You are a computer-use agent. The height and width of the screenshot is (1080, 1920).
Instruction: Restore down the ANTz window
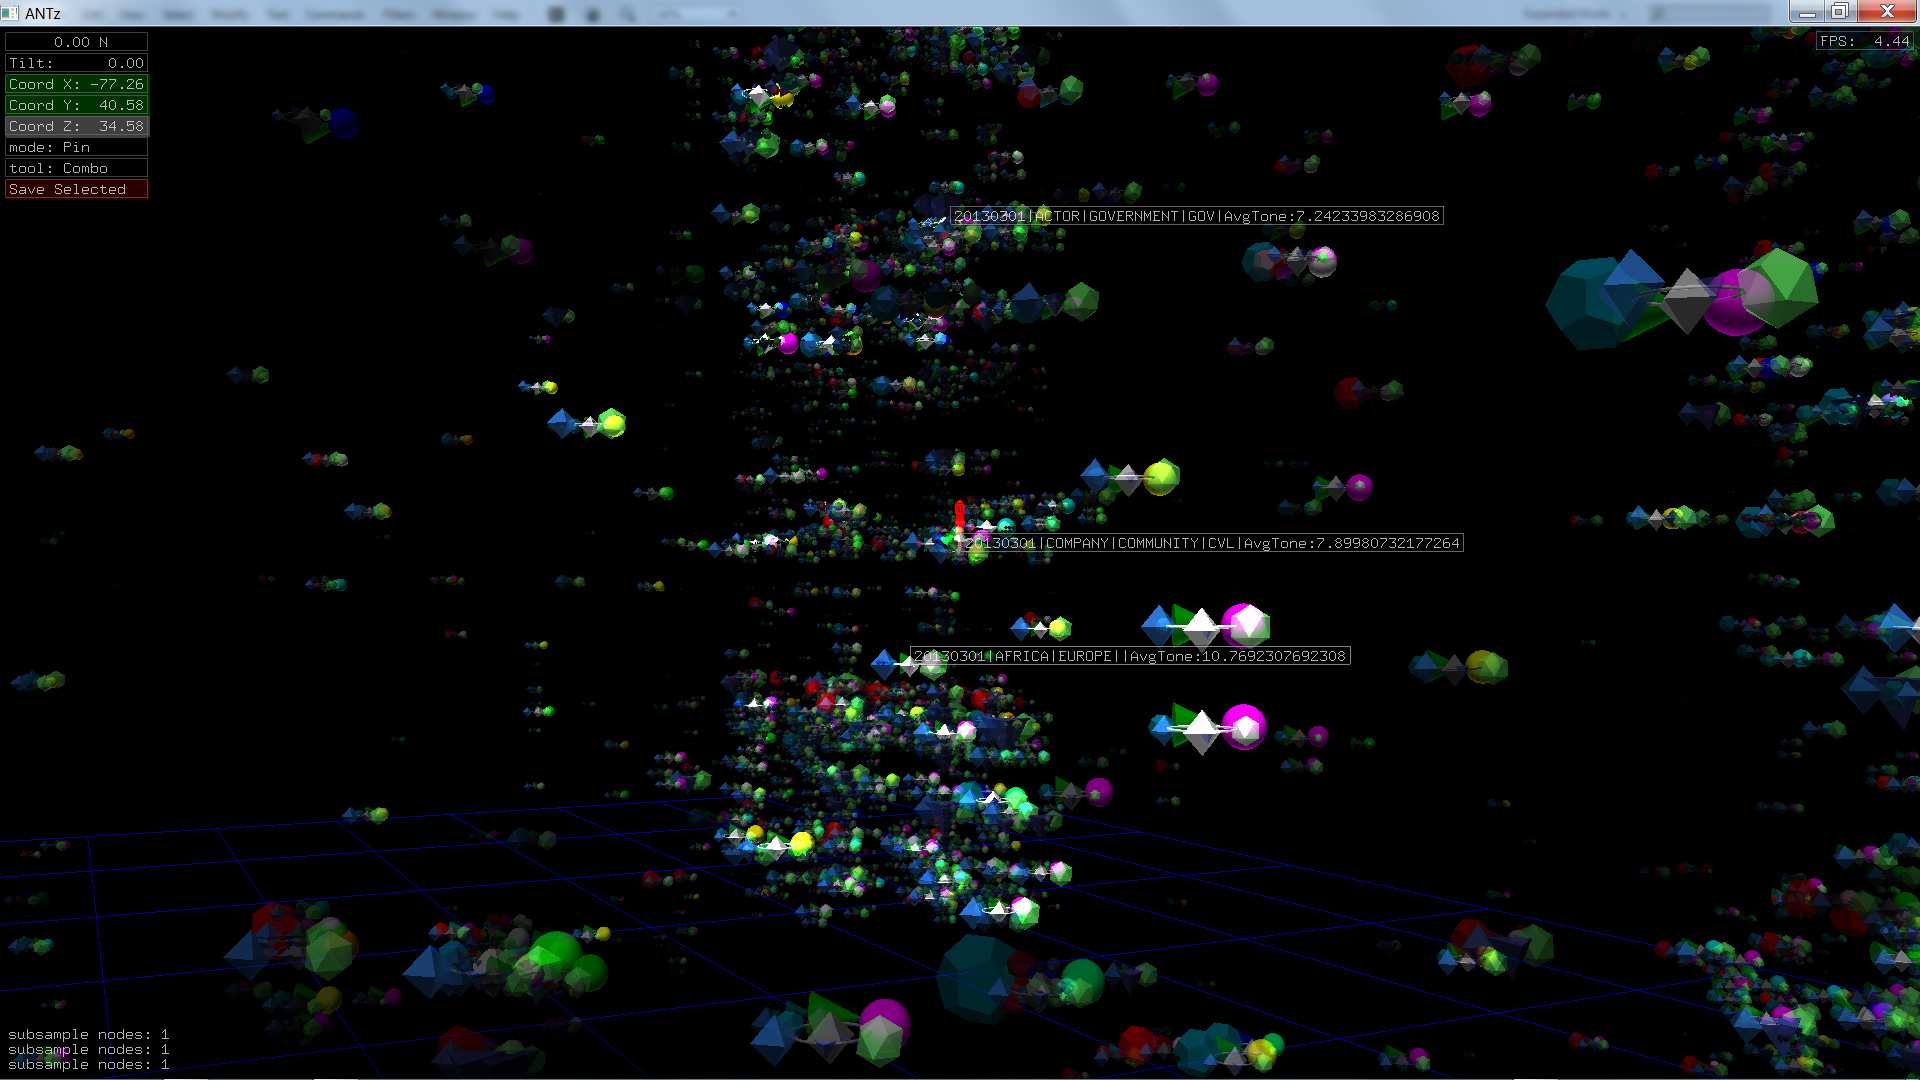click(x=1839, y=11)
